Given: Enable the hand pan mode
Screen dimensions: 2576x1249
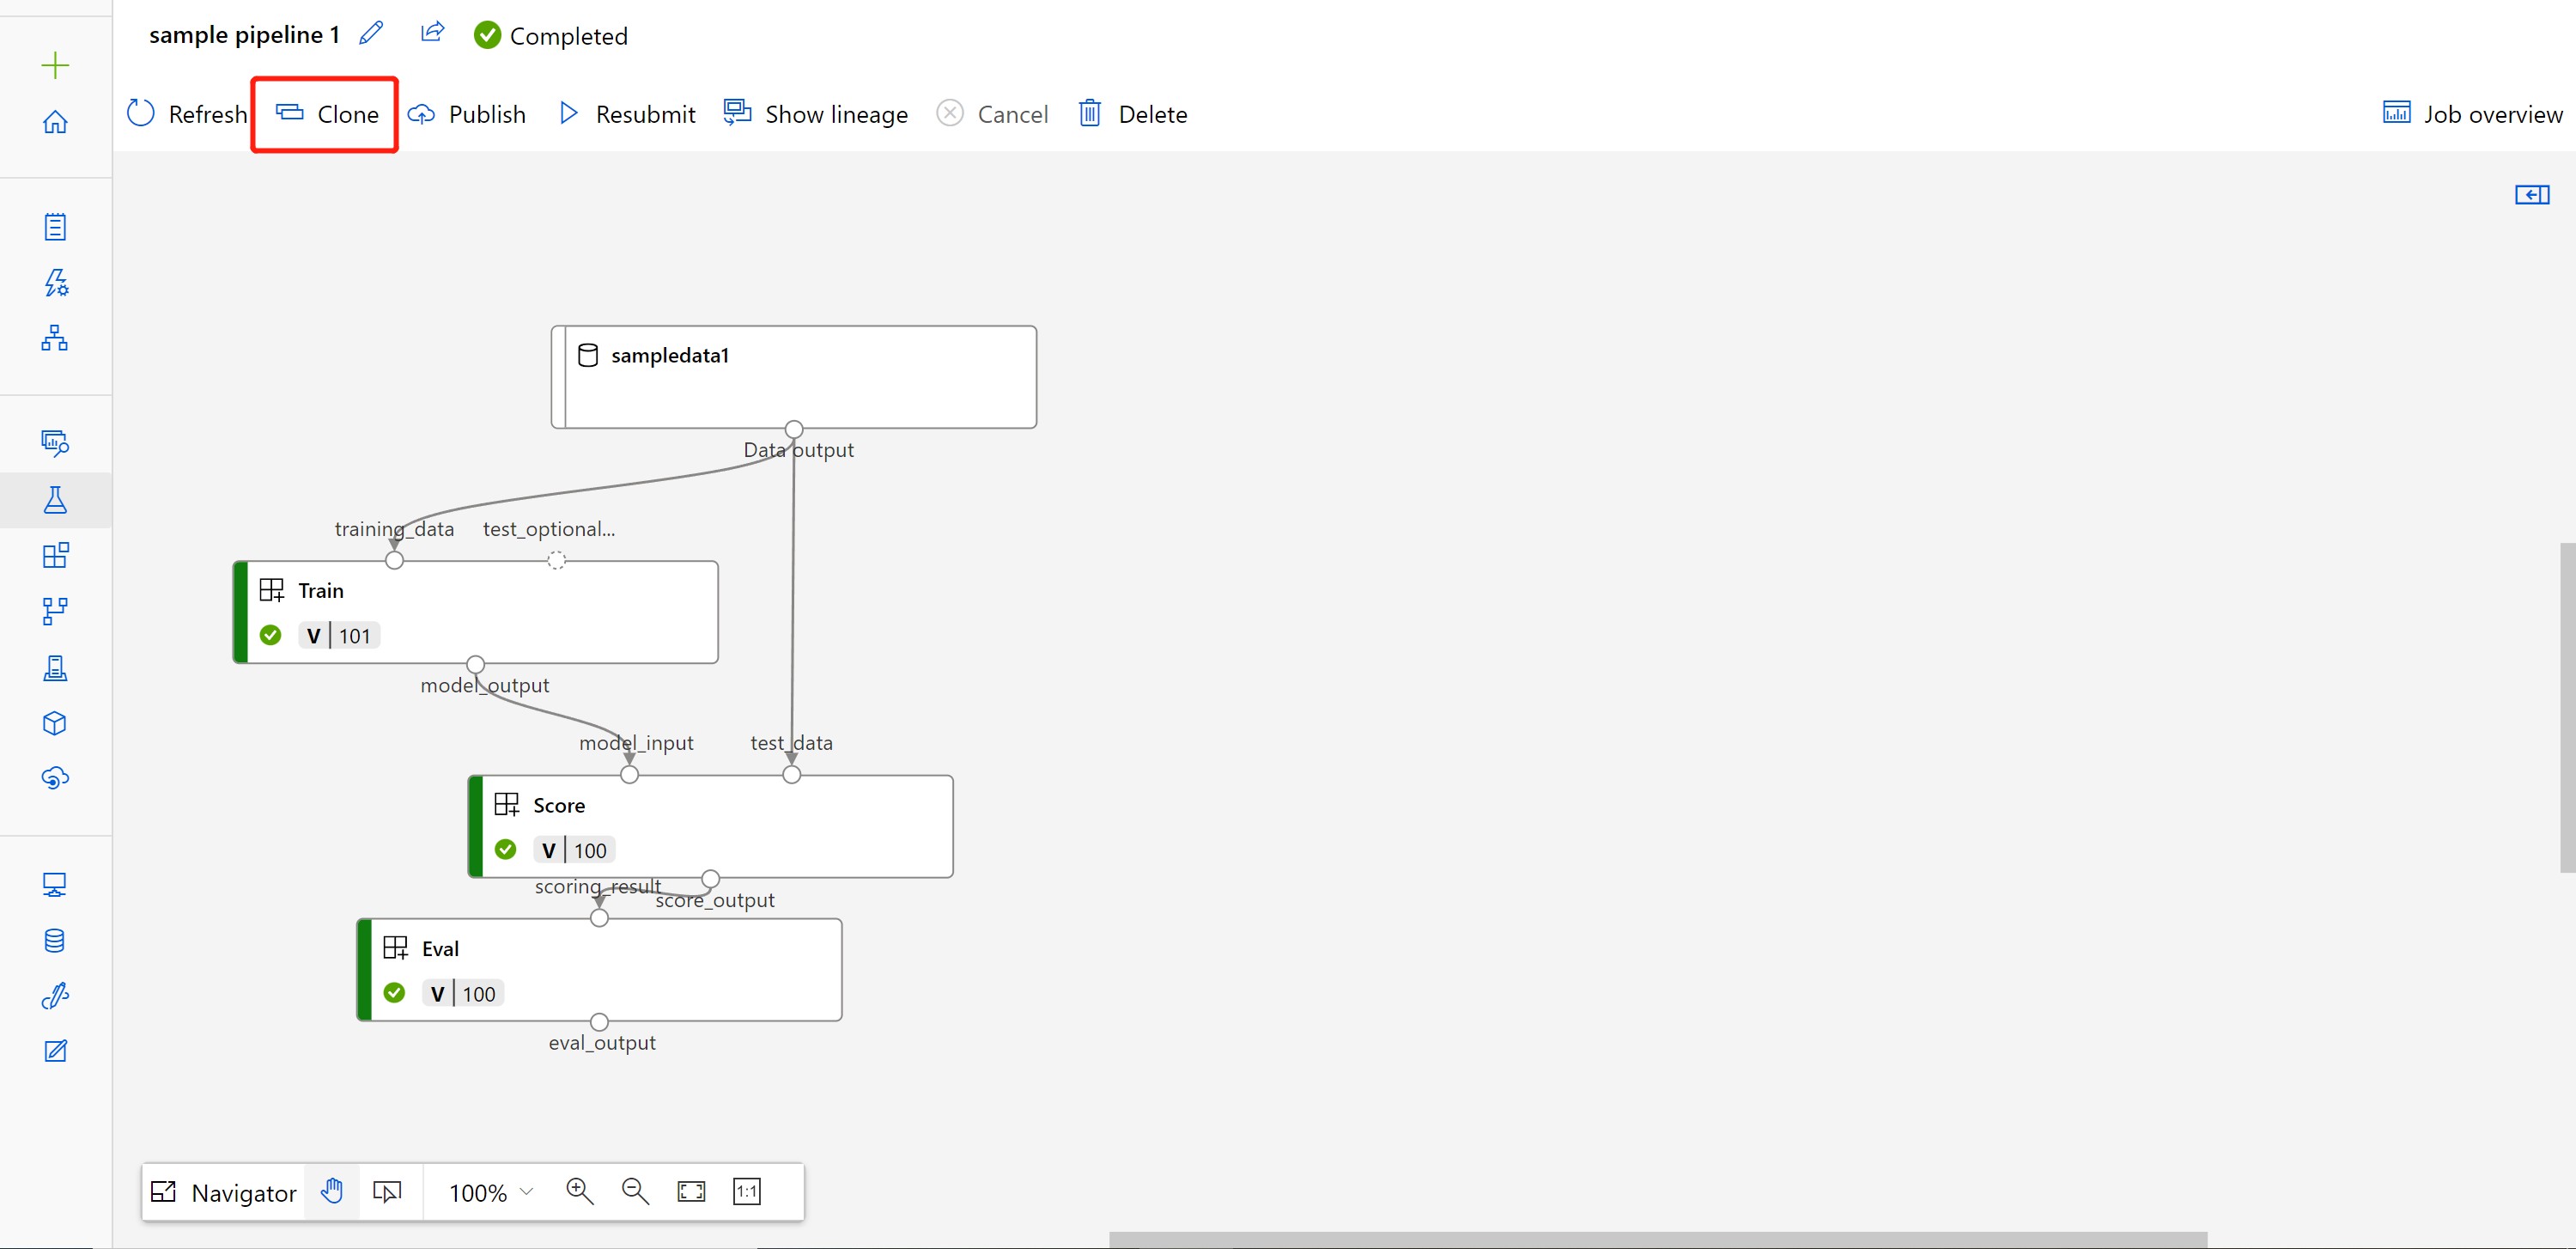Looking at the screenshot, I should (x=332, y=1191).
